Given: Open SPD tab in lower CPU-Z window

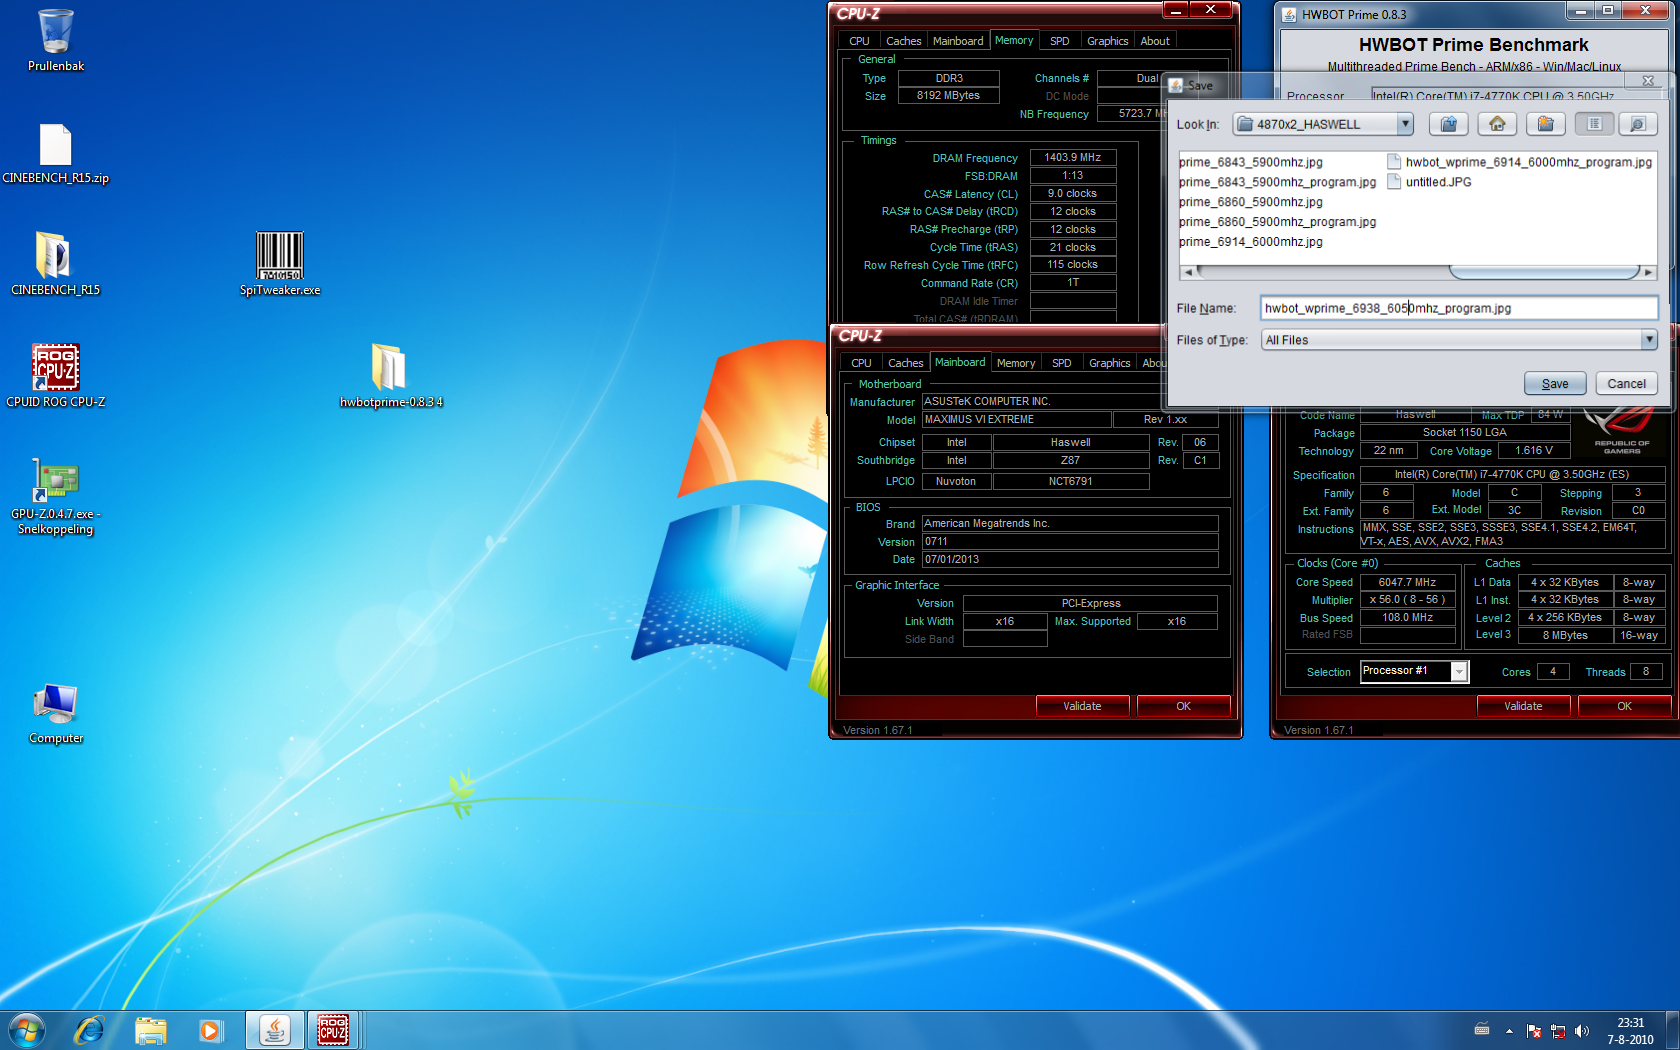Looking at the screenshot, I should (1062, 363).
